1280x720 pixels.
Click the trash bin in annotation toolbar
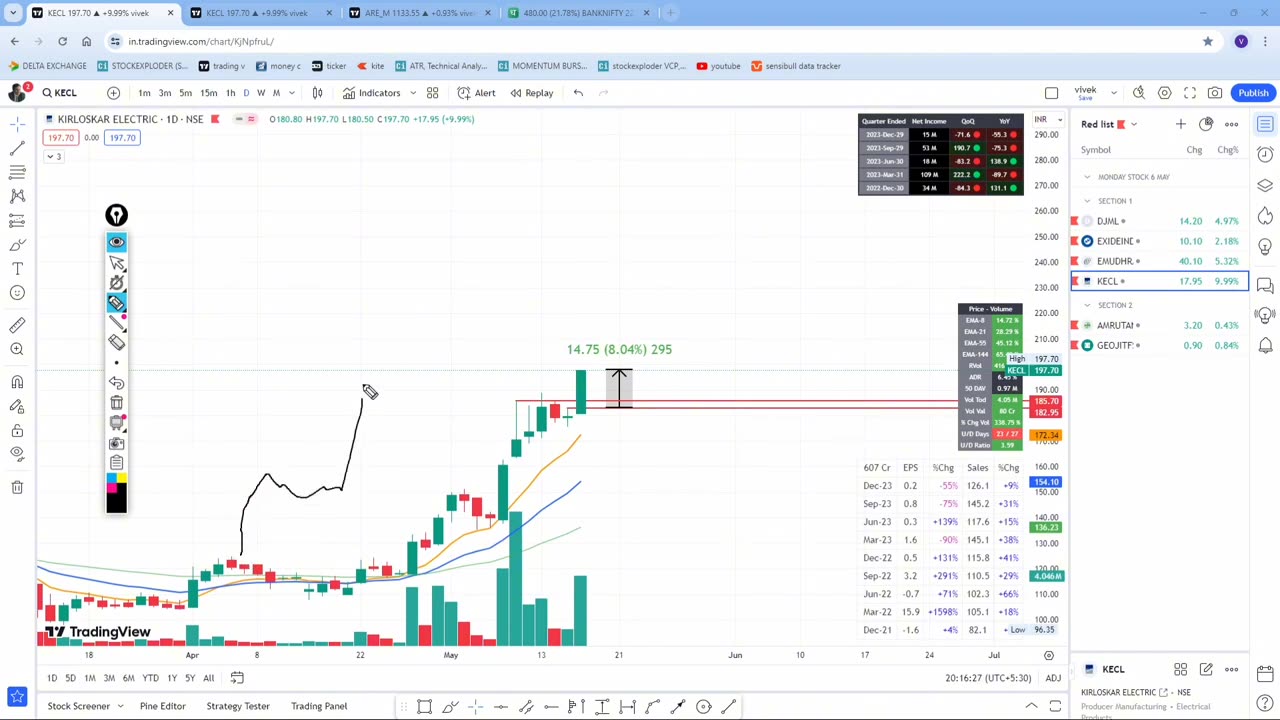116,403
